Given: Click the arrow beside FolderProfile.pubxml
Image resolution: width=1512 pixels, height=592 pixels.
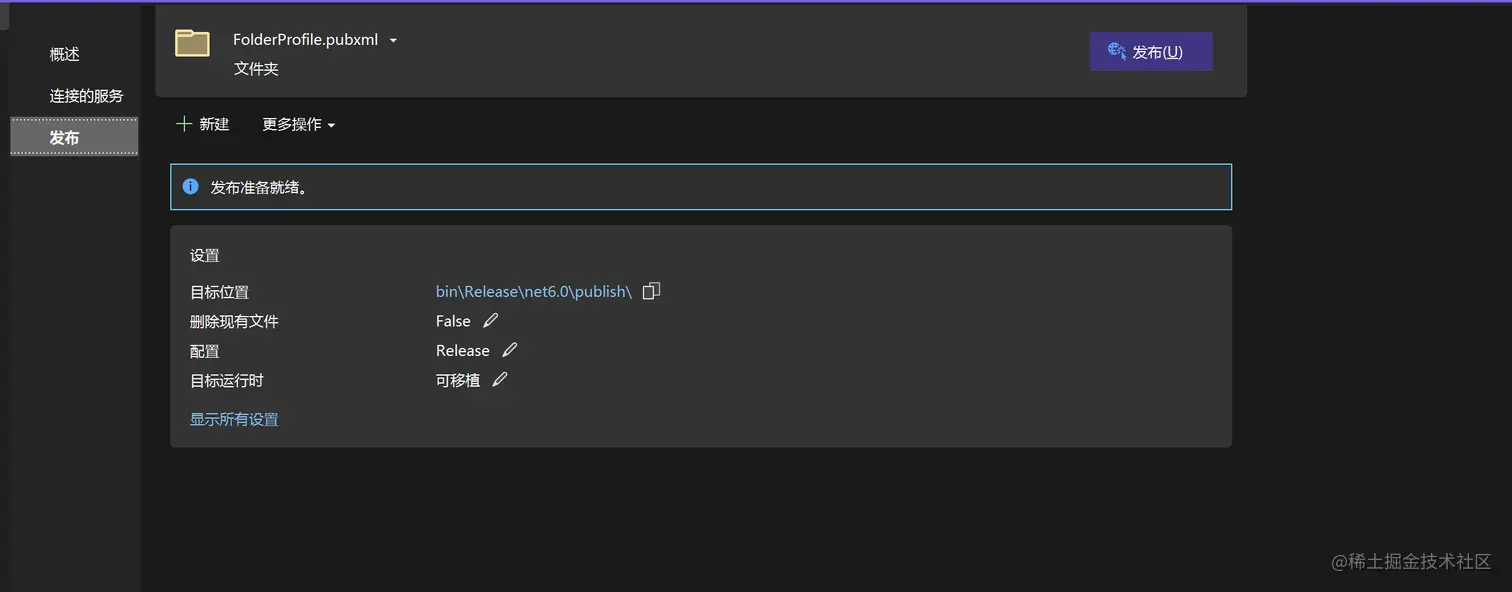Looking at the screenshot, I should (393, 41).
